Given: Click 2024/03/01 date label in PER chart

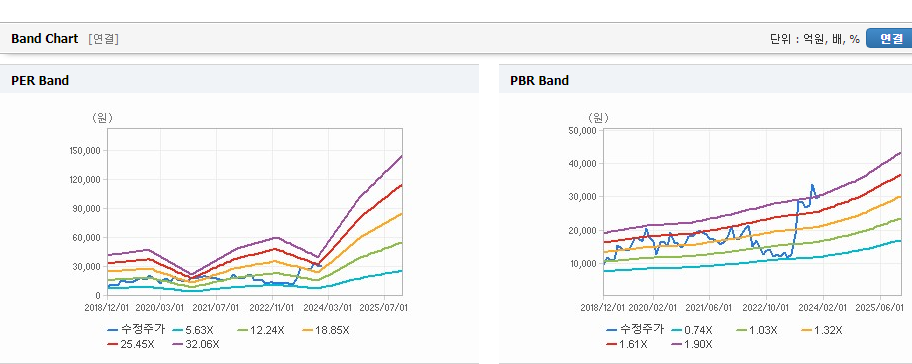Looking at the screenshot, I should click(x=328, y=307).
